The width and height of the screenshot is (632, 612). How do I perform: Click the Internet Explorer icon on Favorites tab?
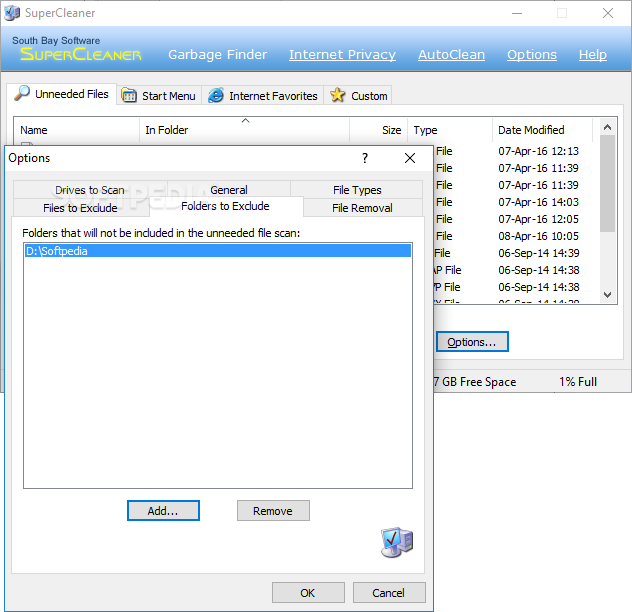point(216,96)
